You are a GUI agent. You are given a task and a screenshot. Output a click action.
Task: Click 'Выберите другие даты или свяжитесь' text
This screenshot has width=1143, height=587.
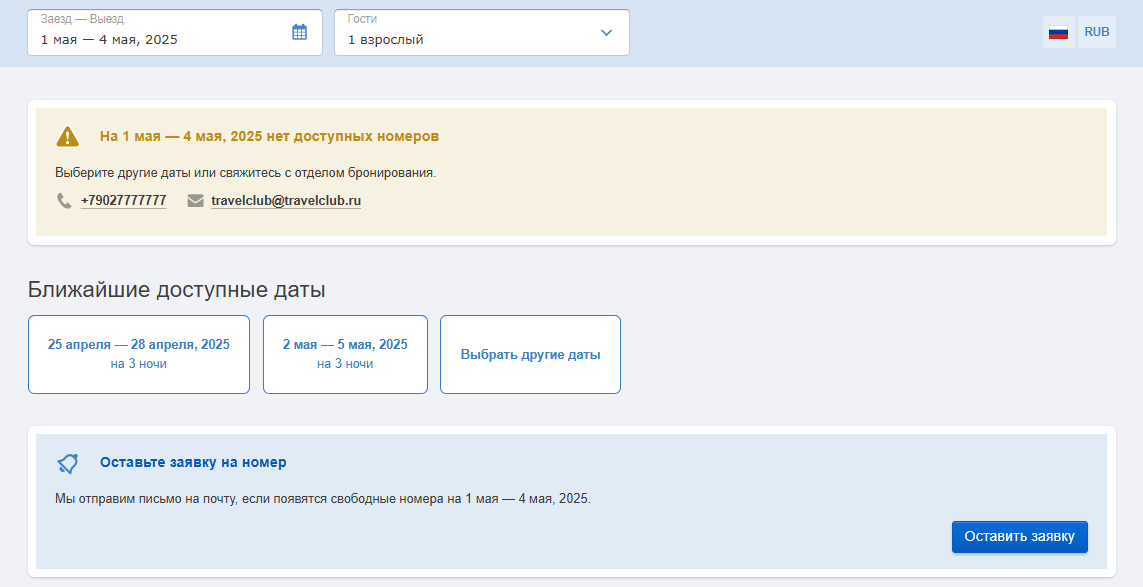246,173
